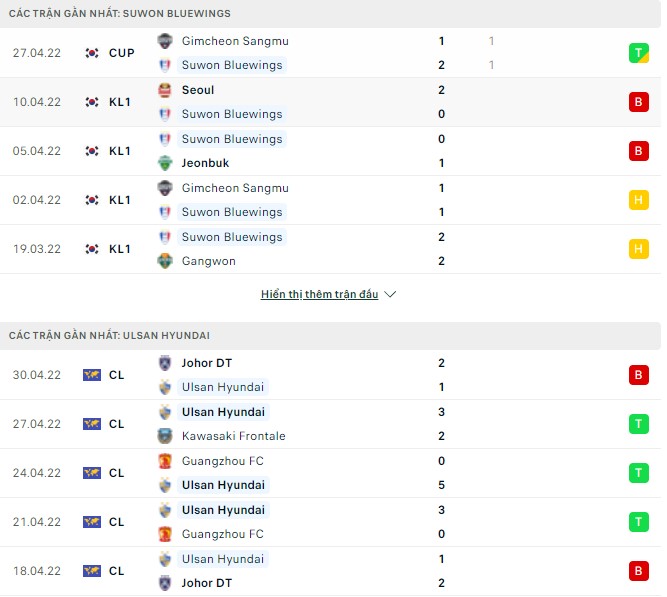Click the Gimcheon Sangmu team name in the CUP match
The width and height of the screenshot is (667, 597).
click(x=235, y=41)
